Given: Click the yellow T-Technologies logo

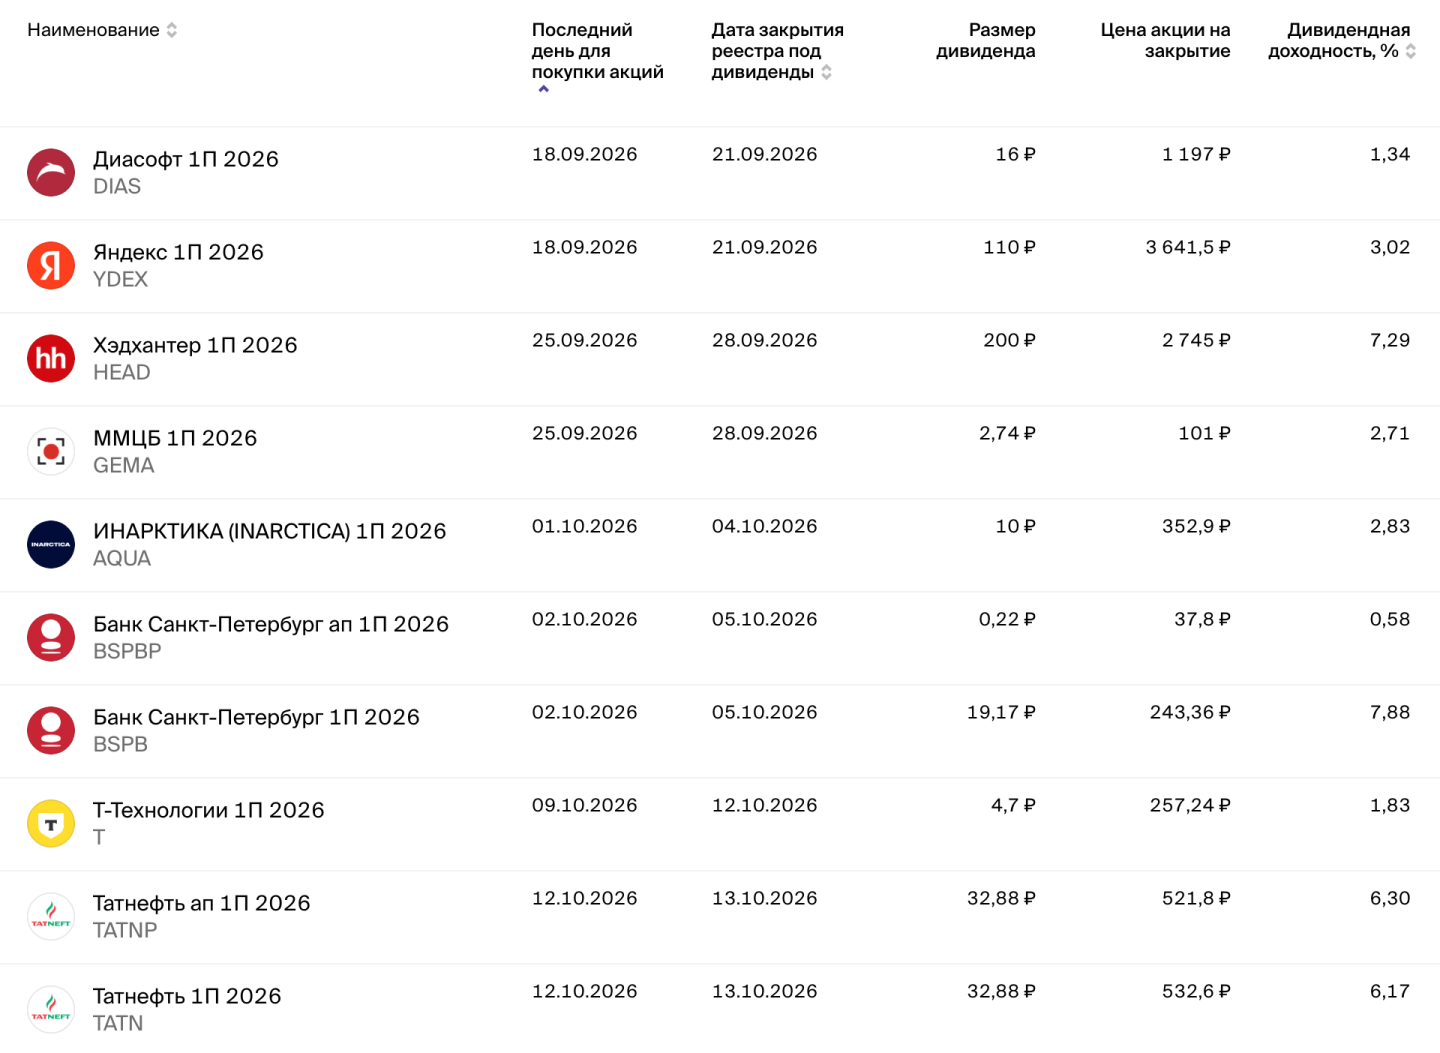Looking at the screenshot, I should 51,824.
